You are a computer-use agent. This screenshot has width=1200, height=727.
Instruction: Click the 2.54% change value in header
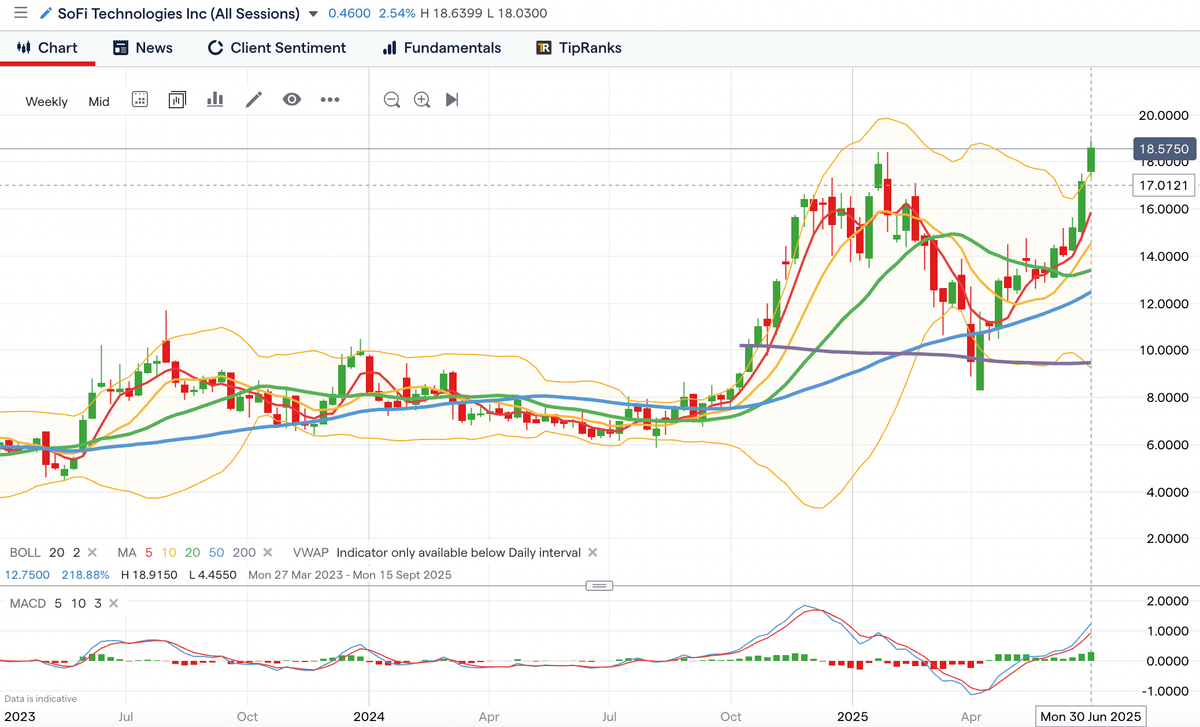point(395,15)
